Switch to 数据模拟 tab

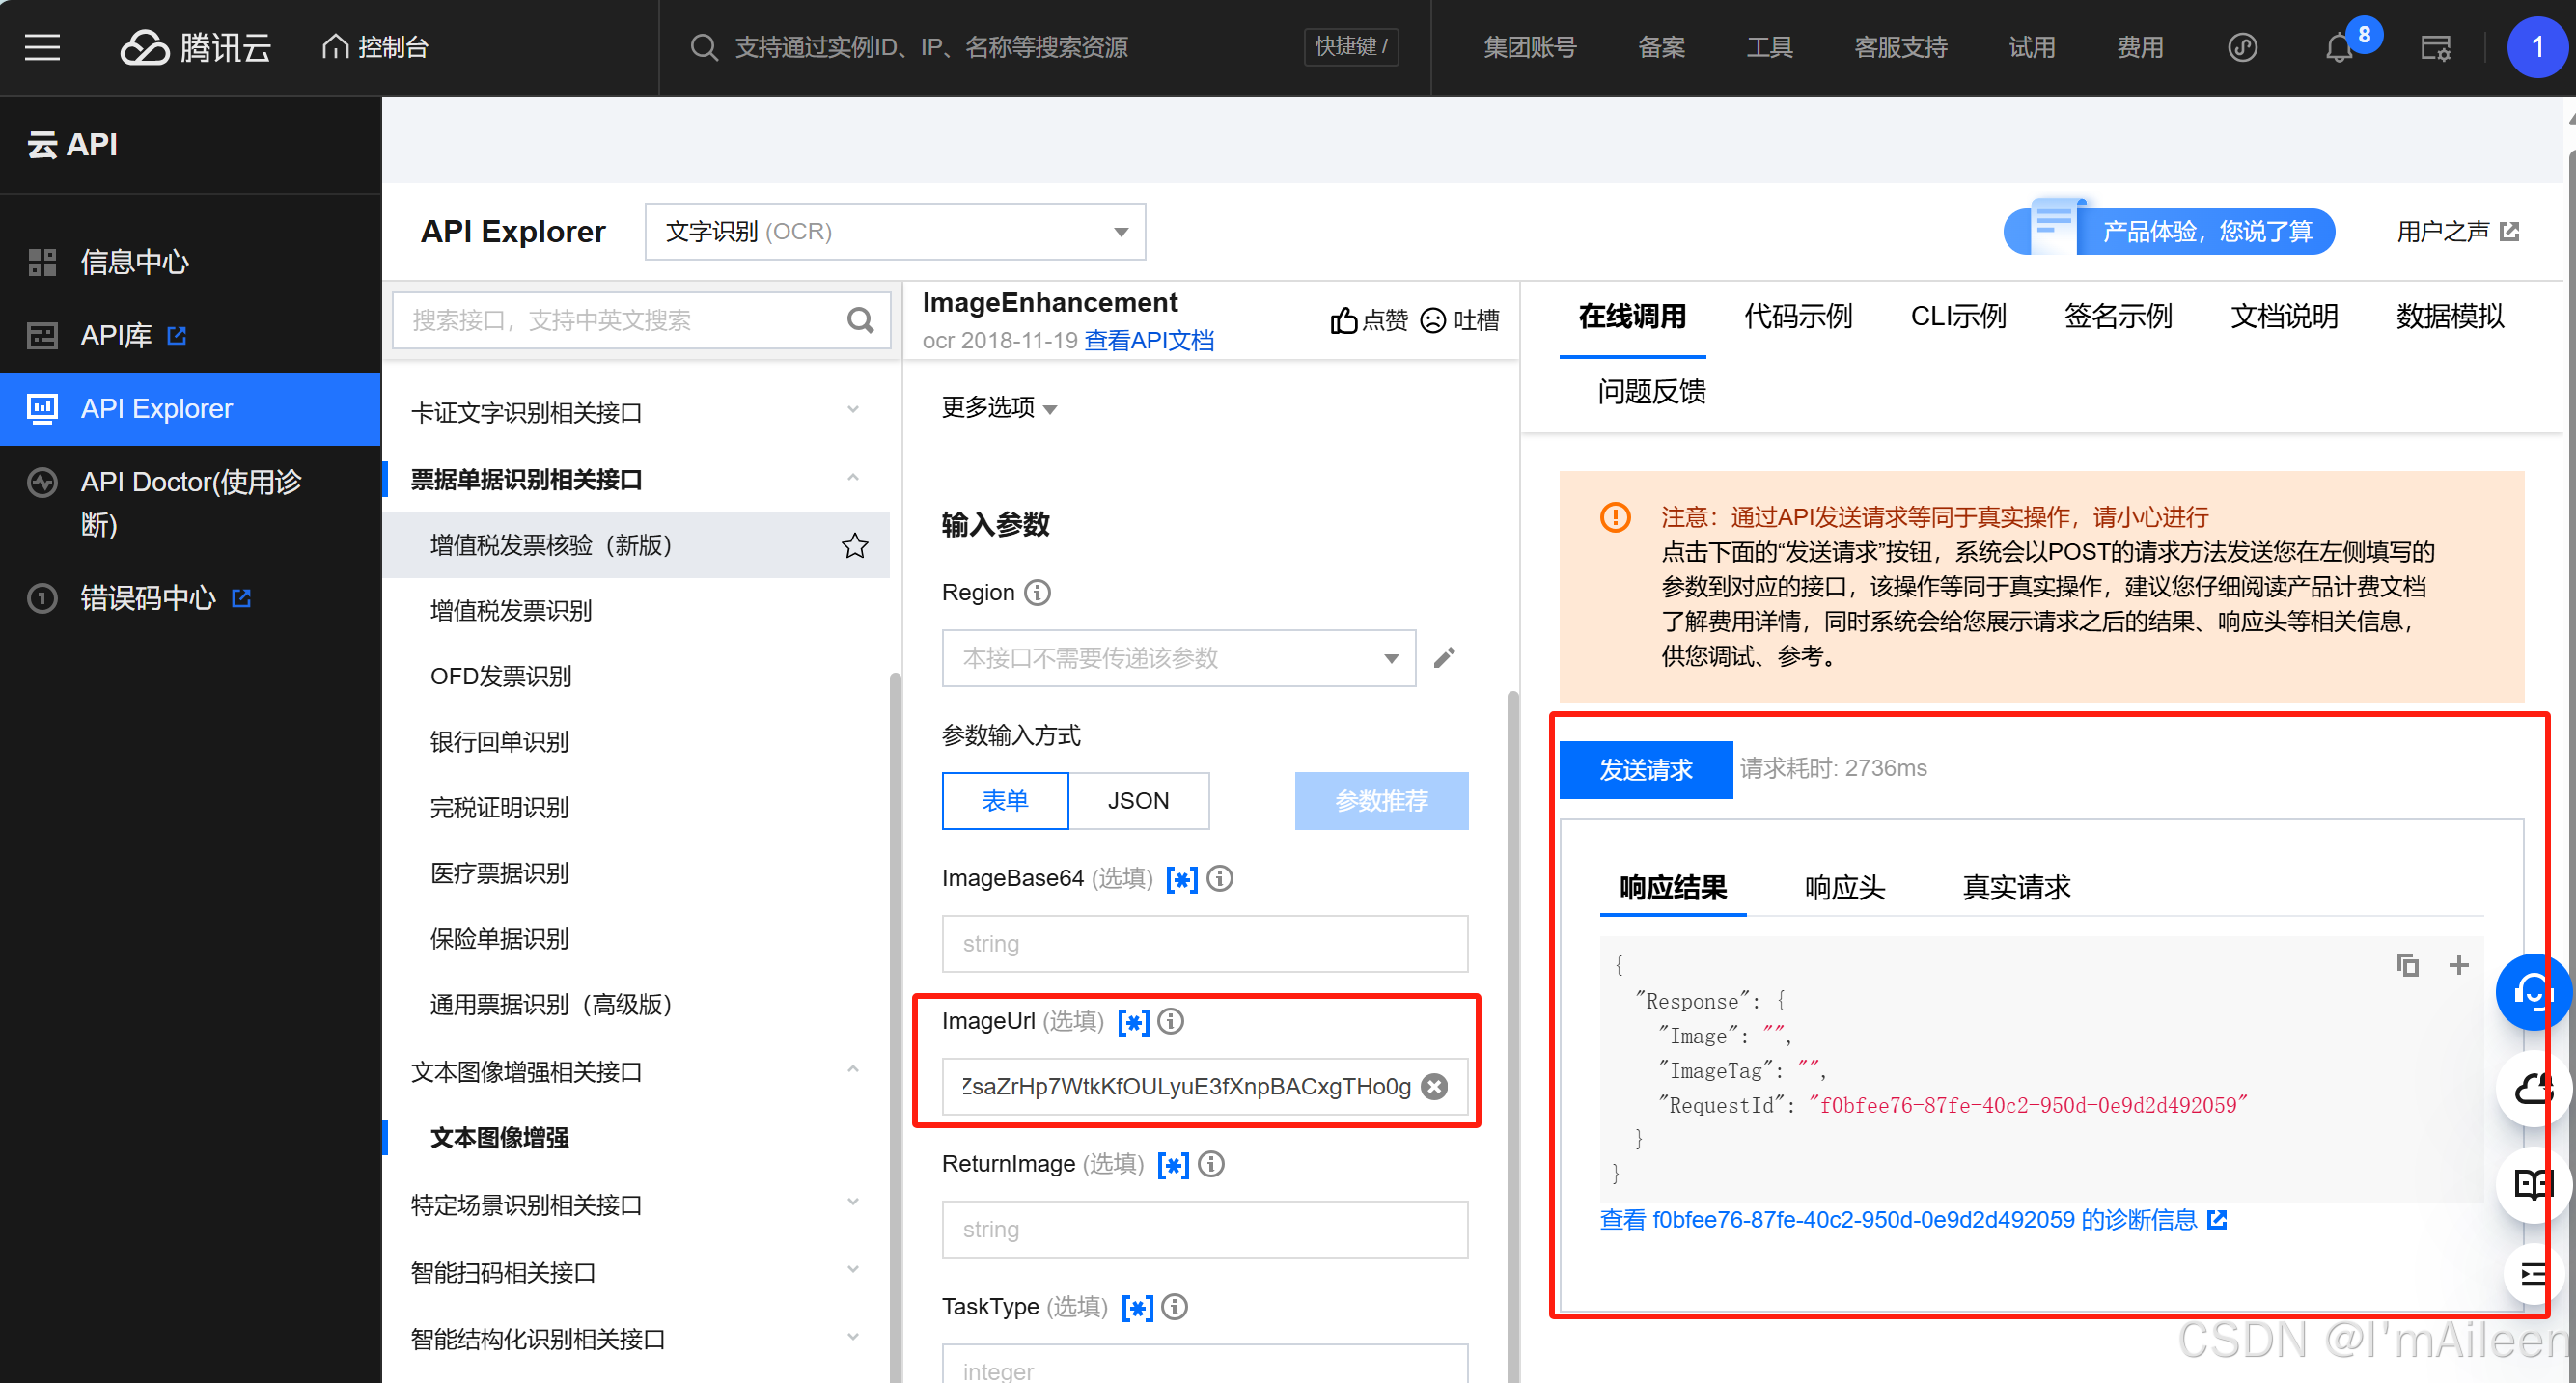(2449, 317)
